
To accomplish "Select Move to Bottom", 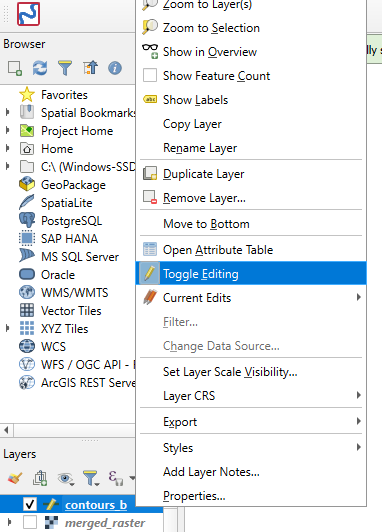I will pos(251,224).
